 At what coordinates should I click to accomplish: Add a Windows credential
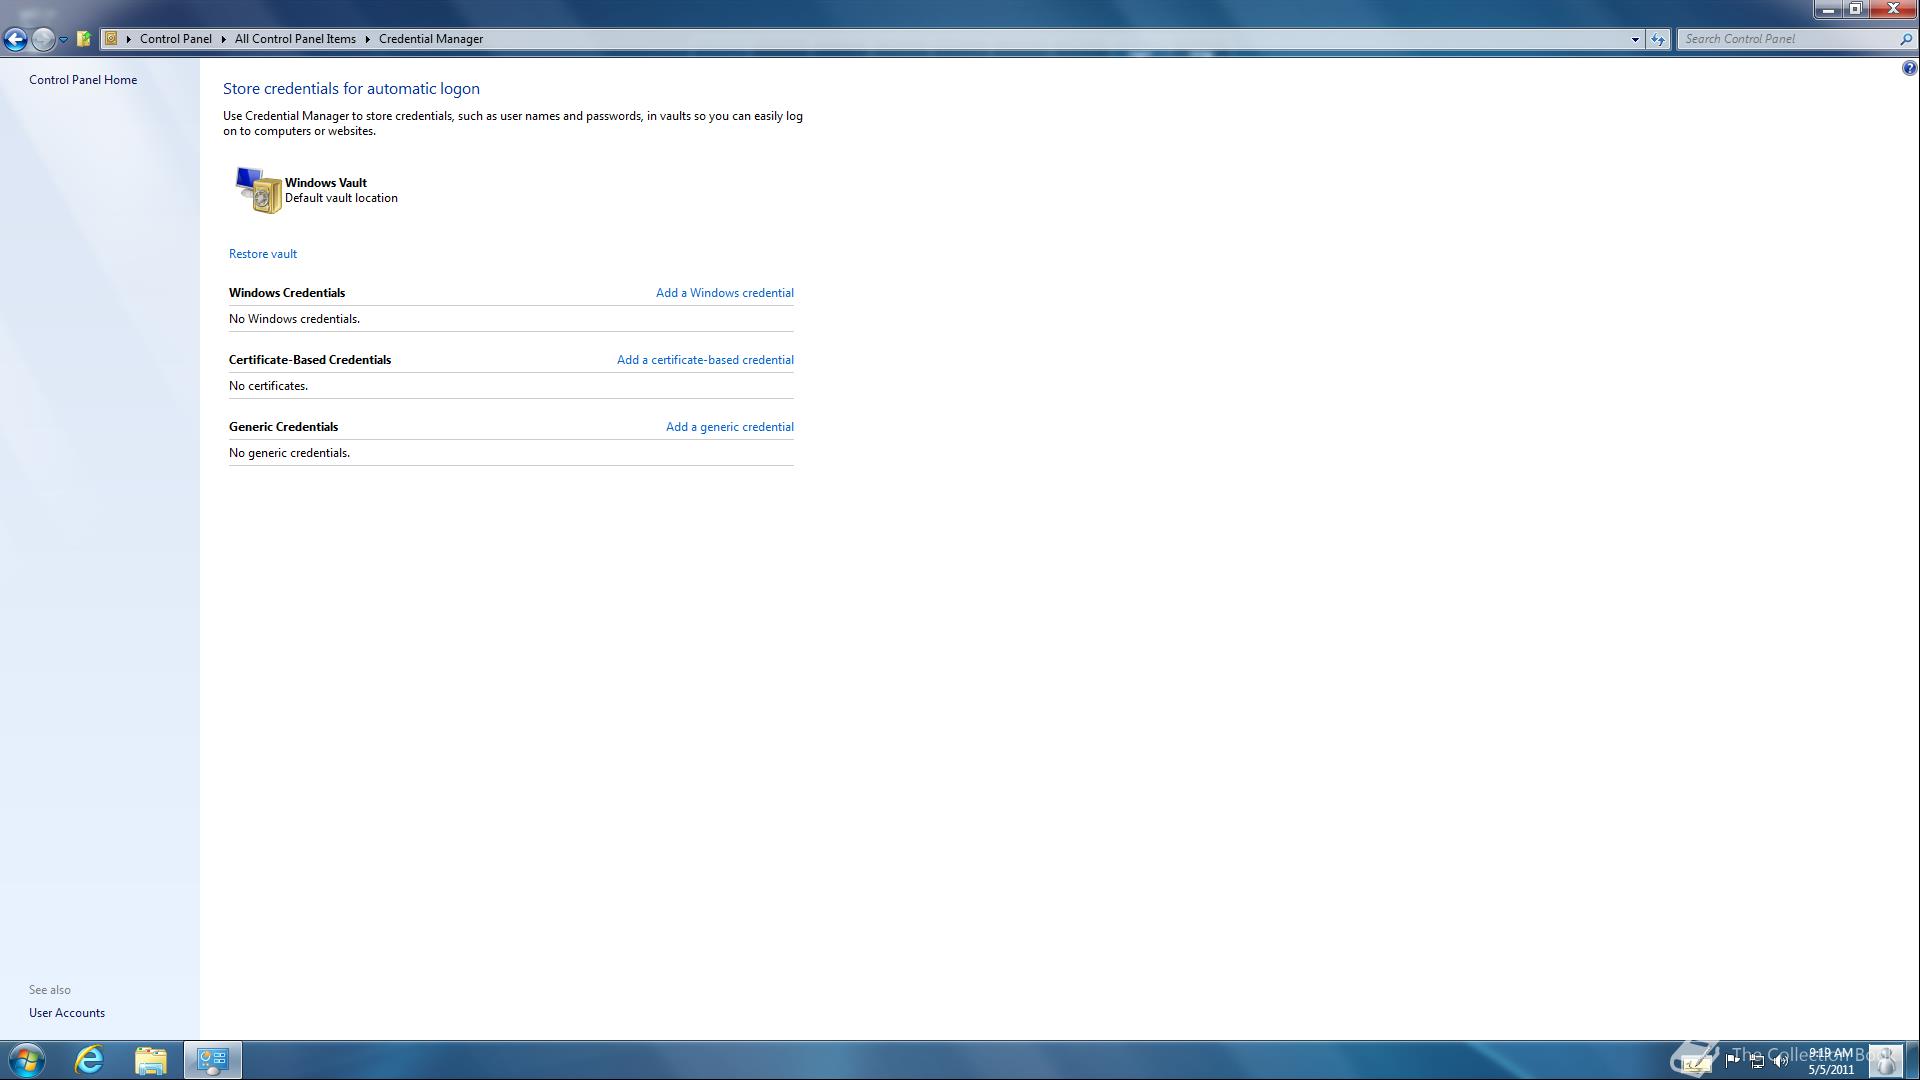pyautogui.click(x=725, y=293)
